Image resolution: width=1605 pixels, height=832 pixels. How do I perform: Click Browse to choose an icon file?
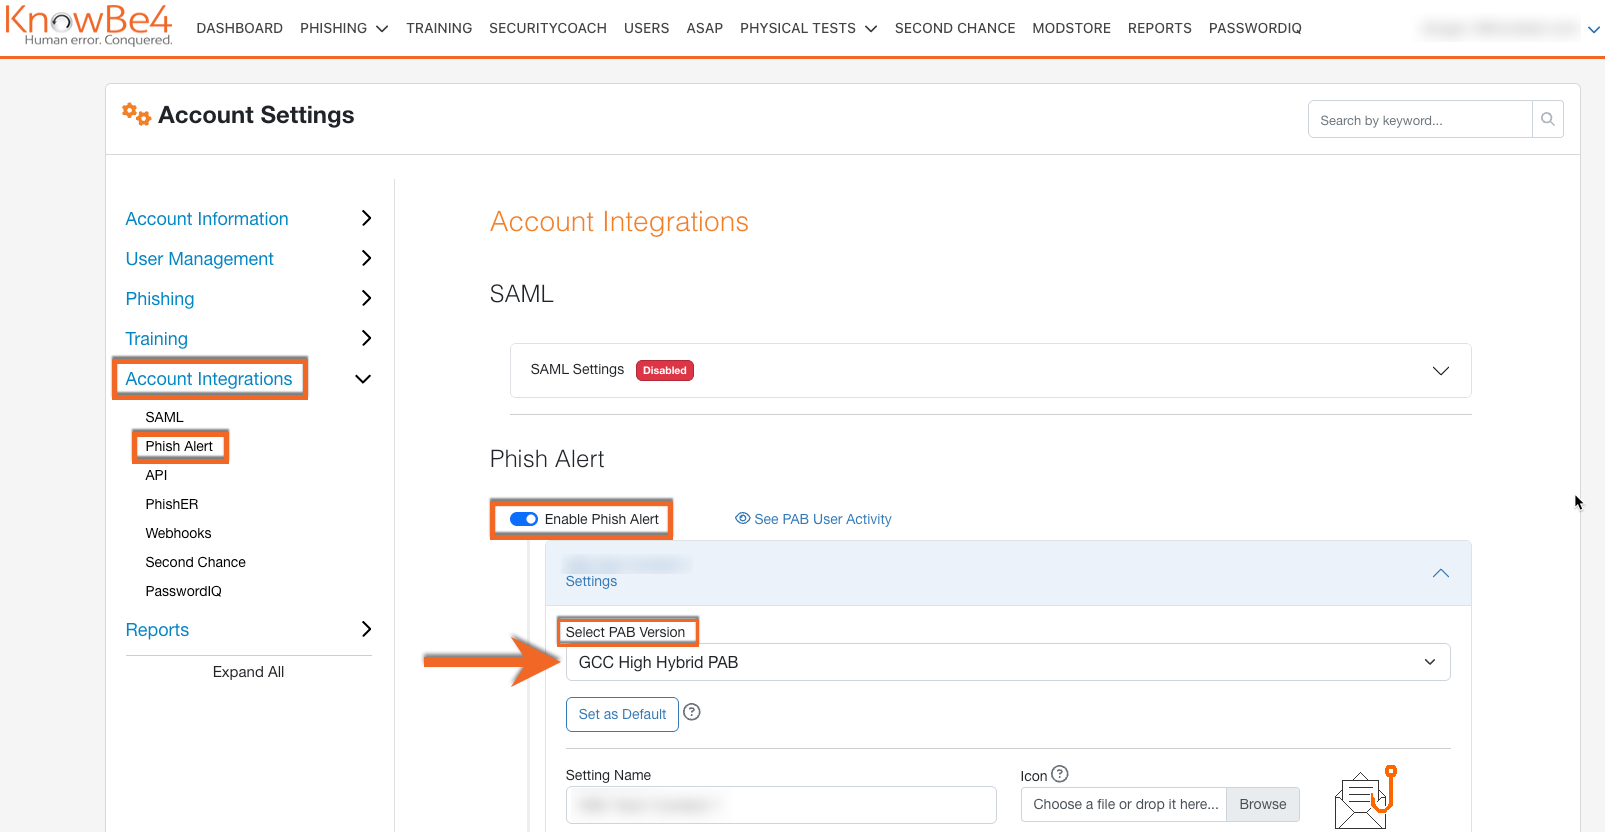pyautogui.click(x=1262, y=804)
